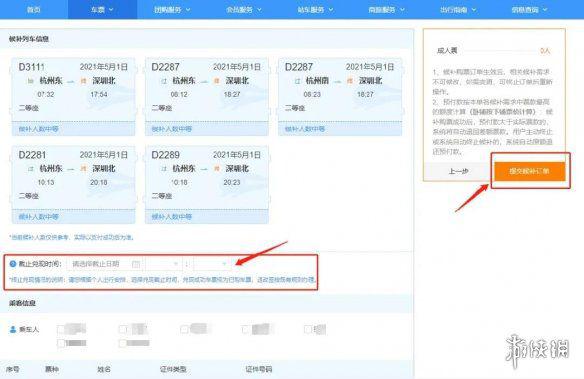Go back with the 上一步 button
The image size is (584, 379).
click(x=458, y=171)
